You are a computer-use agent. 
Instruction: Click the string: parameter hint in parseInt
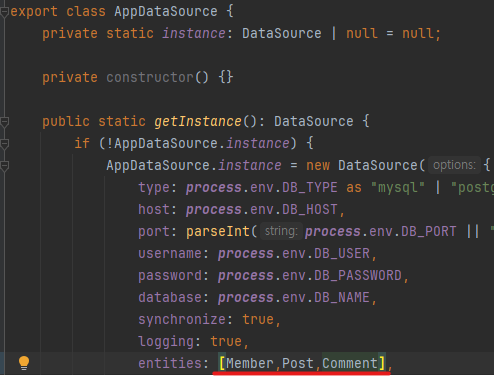(x=281, y=231)
